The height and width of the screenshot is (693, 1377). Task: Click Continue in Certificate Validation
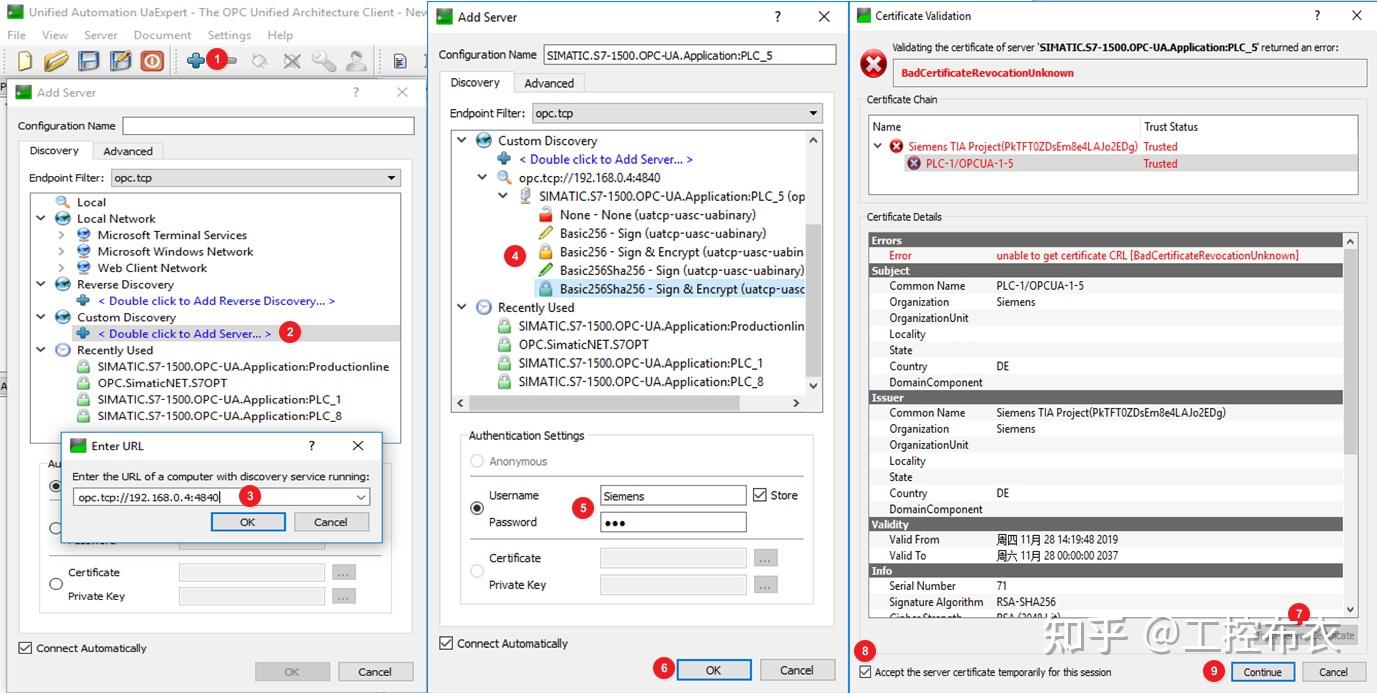point(1262,672)
